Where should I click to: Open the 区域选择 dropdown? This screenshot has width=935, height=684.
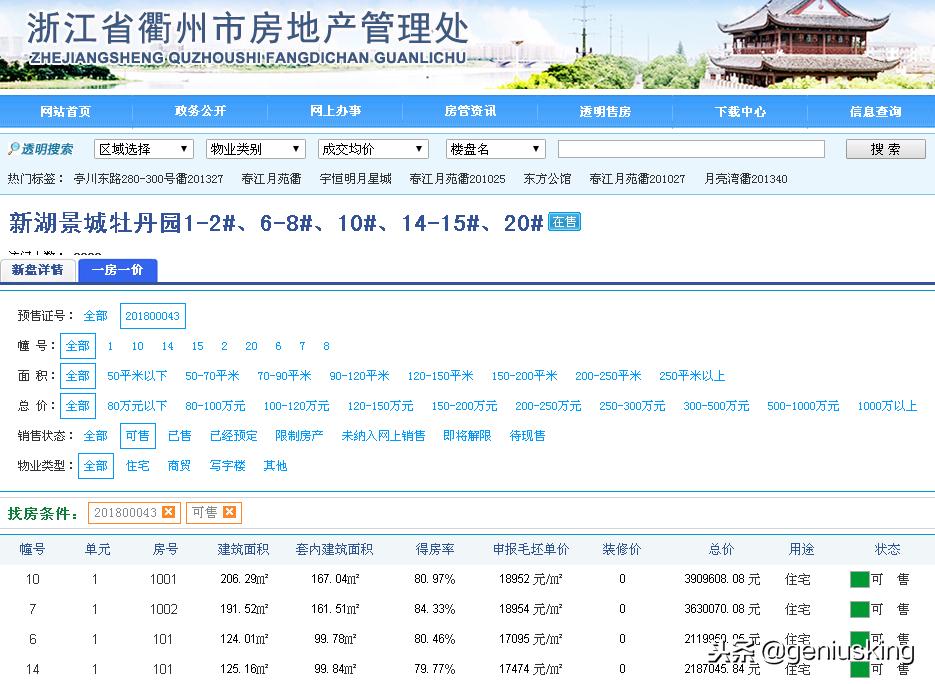coord(143,148)
